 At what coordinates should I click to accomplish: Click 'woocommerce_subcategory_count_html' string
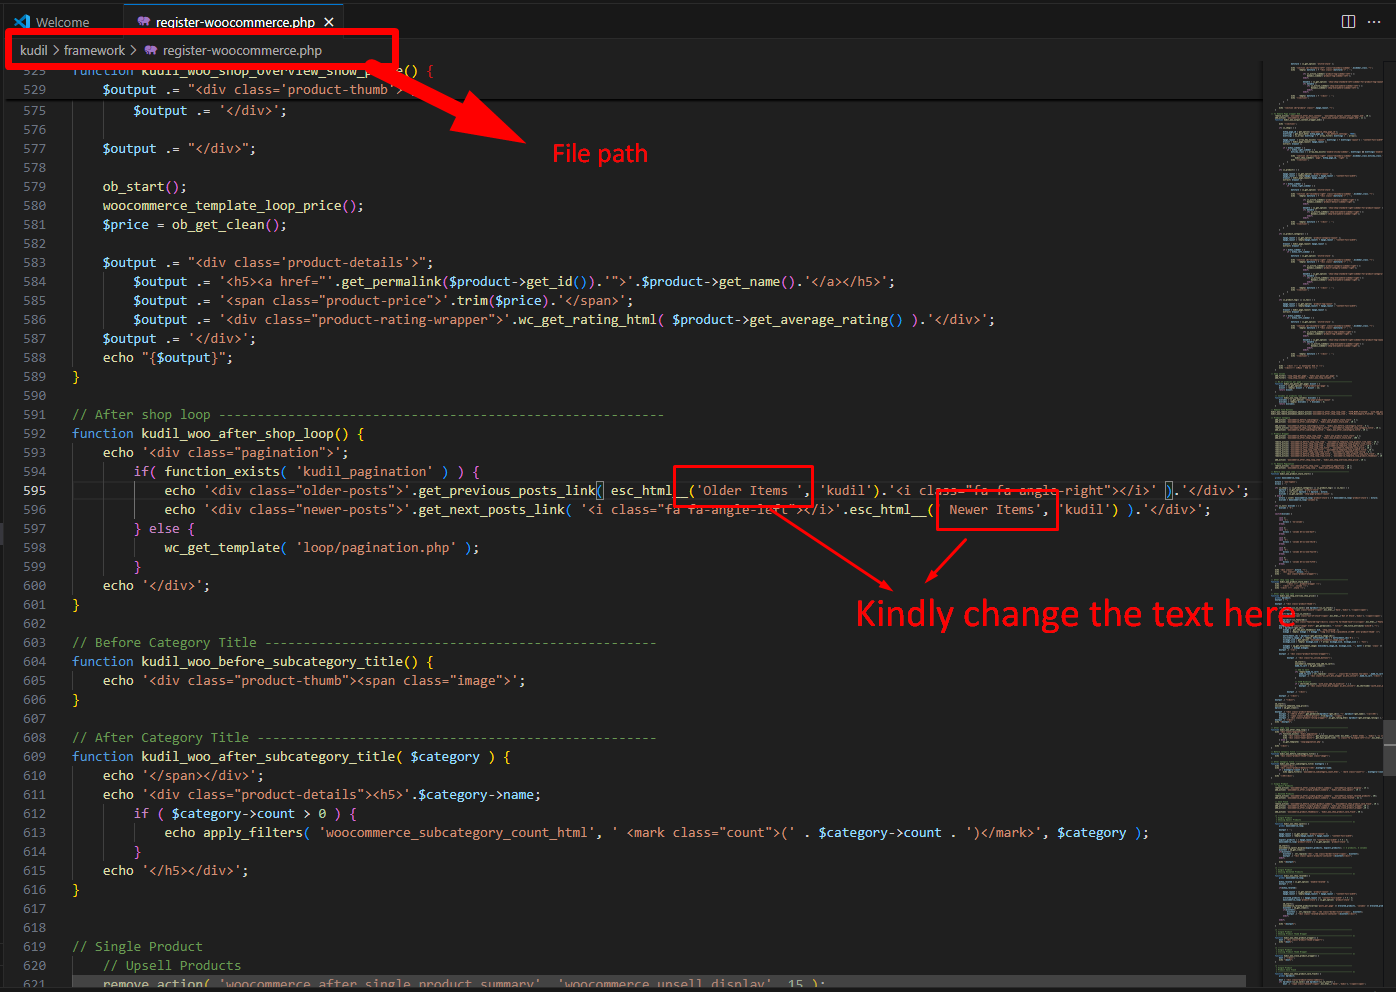pyautogui.click(x=456, y=833)
